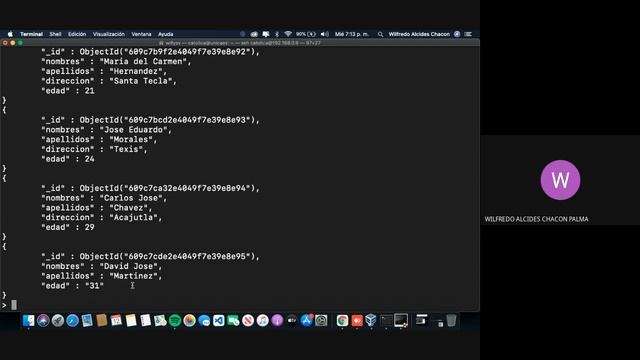Image resolution: width=640 pixels, height=360 pixels.
Task: Open Maps from the Dock
Action: tap(160, 320)
